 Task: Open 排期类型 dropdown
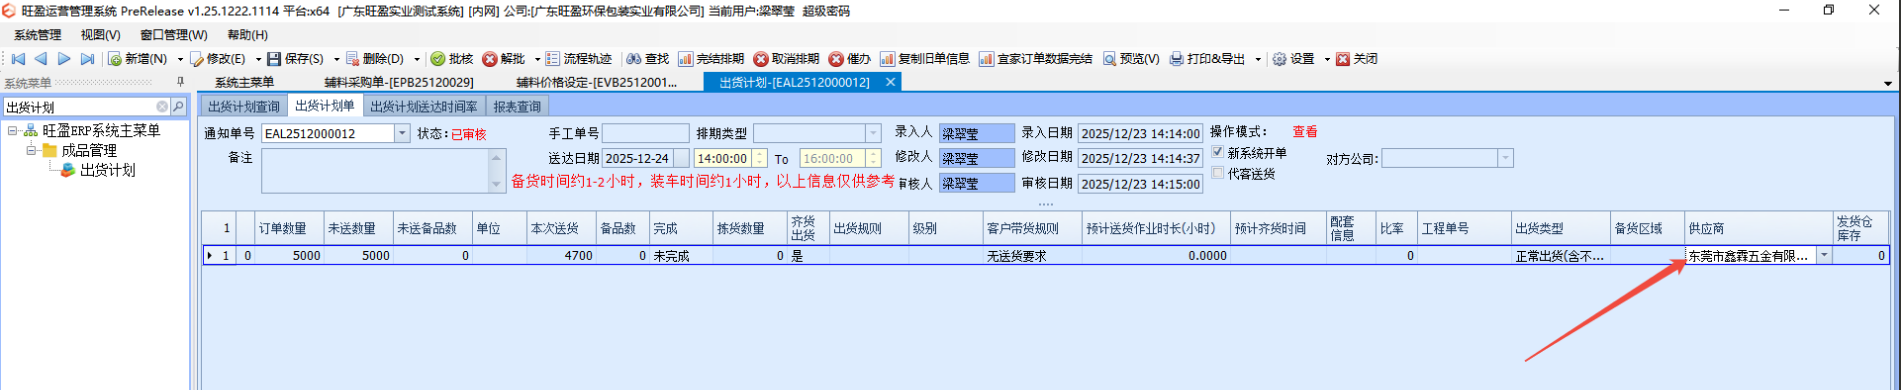[x=873, y=133]
